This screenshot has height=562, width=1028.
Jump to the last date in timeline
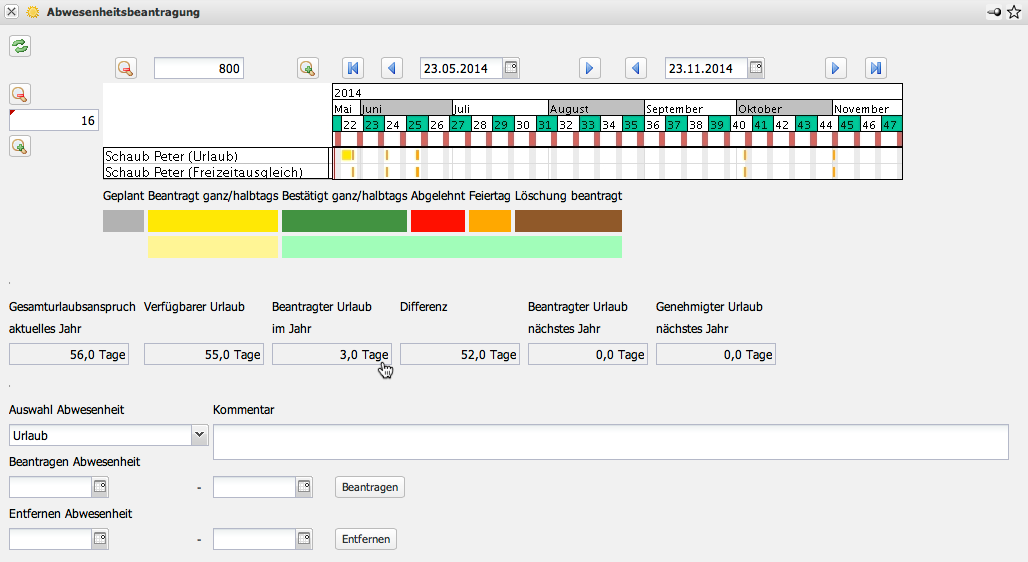pos(876,68)
